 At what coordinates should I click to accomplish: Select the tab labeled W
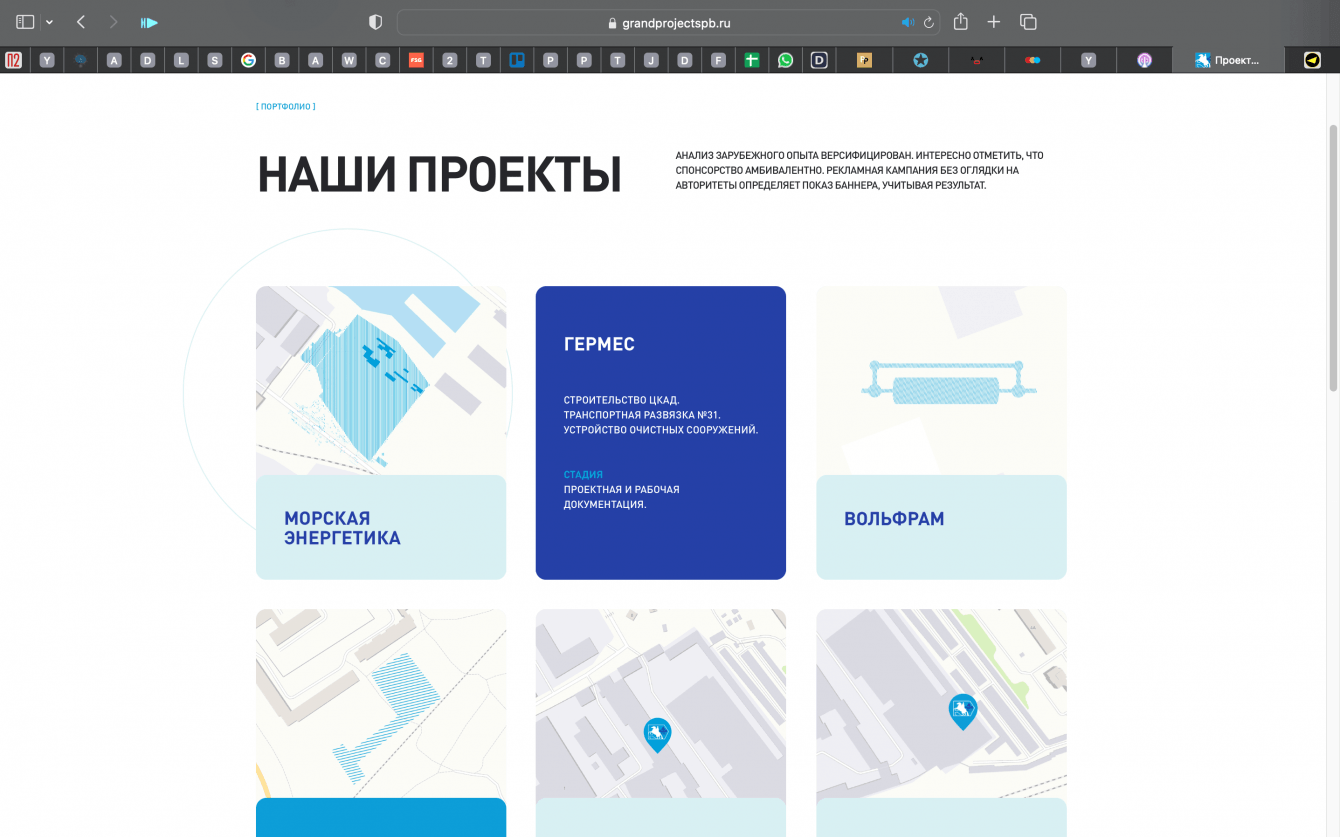pyautogui.click(x=349, y=60)
